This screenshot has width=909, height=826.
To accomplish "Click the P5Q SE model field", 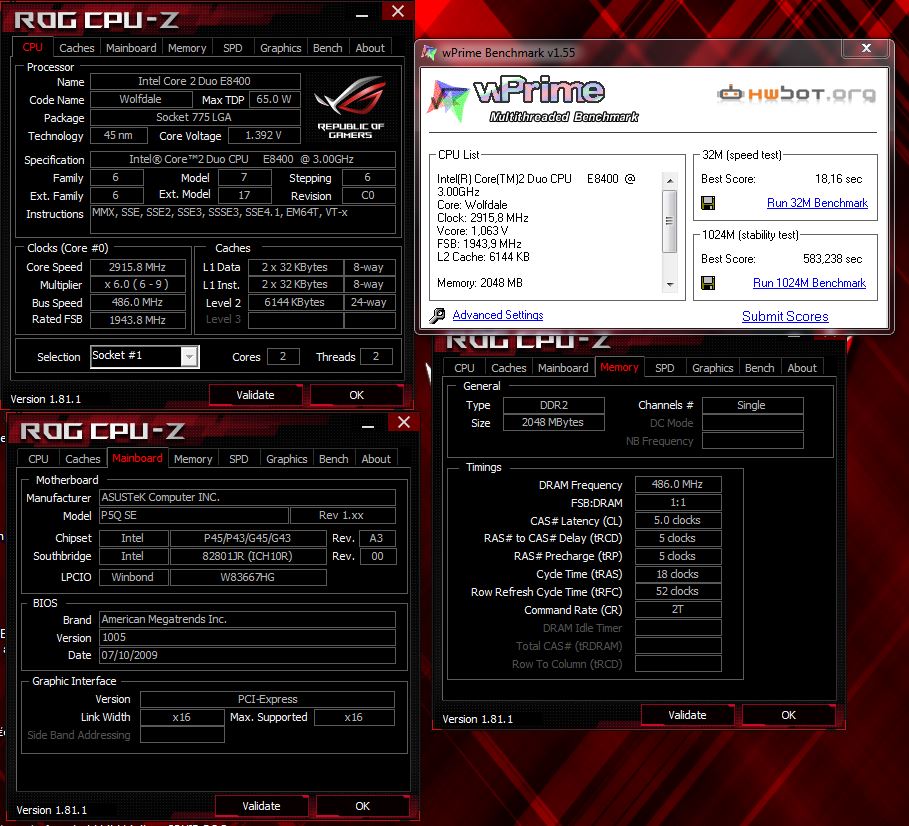I will [194, 515].
